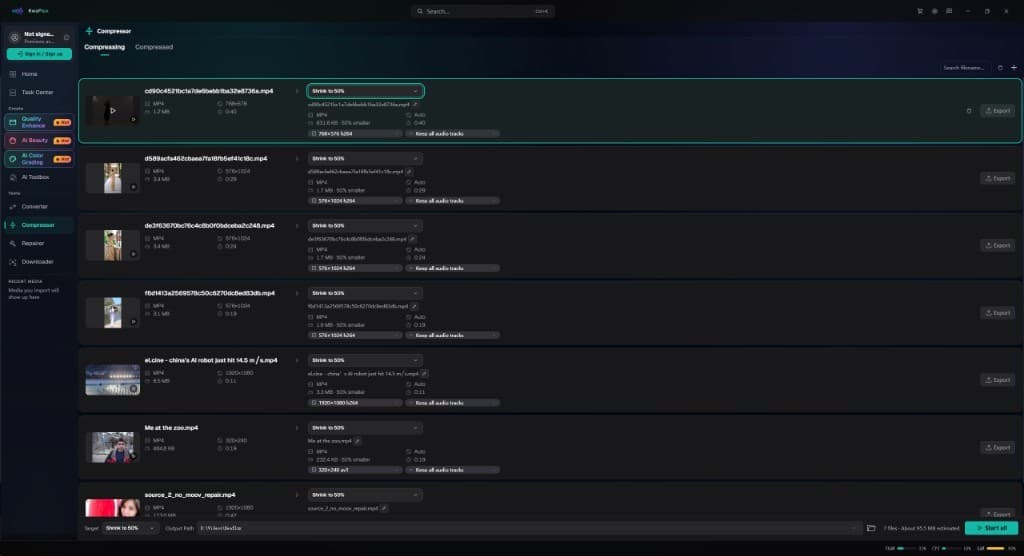This screenshot has height=556, width=1024.
Task: Browse output folder icon
Action: click(871, 528)
